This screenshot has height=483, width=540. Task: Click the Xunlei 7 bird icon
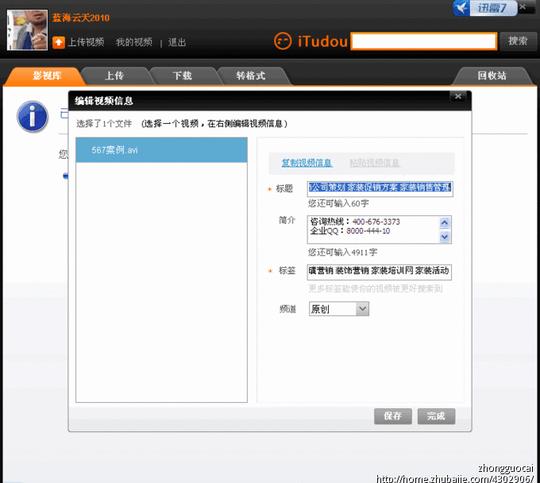tap(461, 8)
